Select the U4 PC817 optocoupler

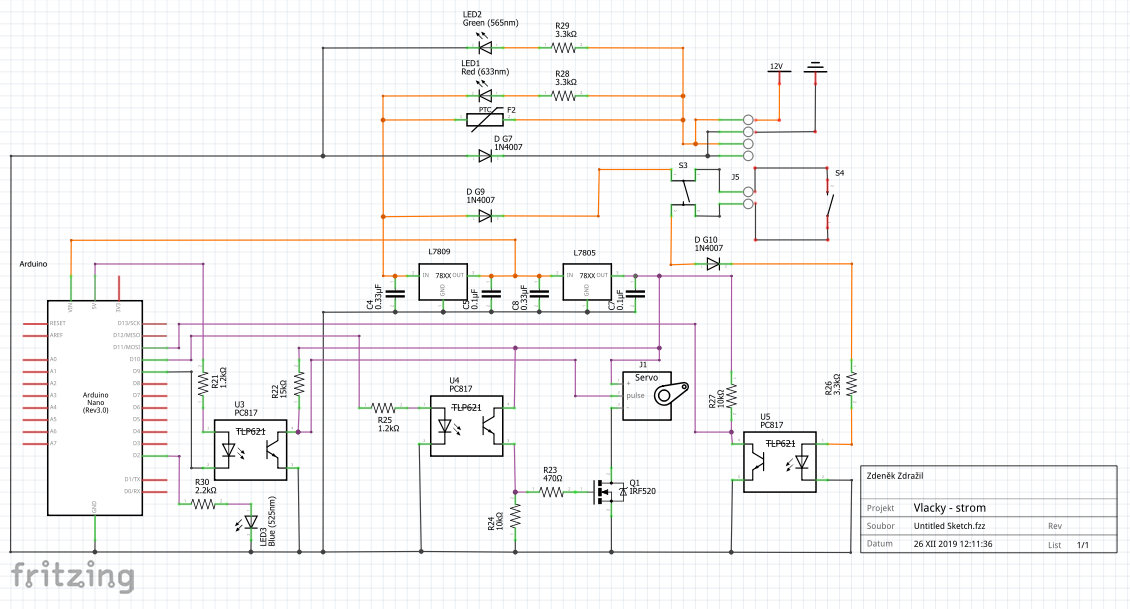[466, 426]
